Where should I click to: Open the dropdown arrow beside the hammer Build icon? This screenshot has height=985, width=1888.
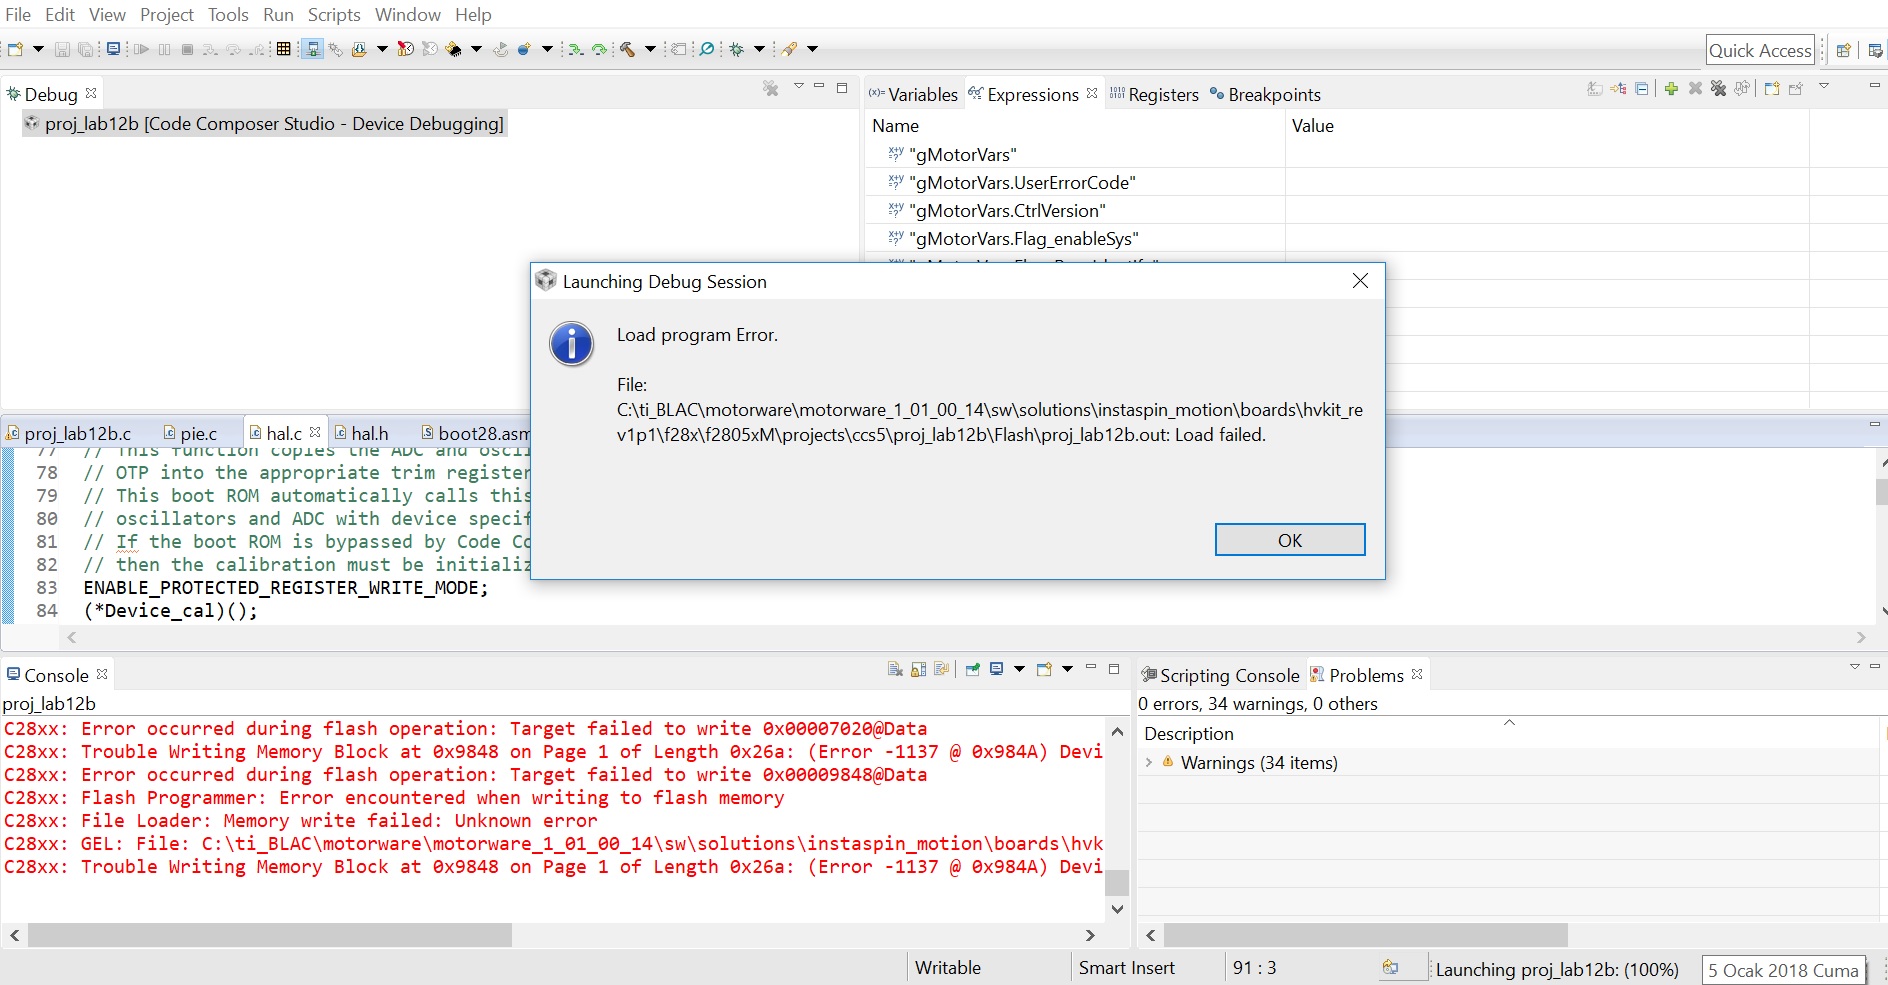(x=650, y=49)
